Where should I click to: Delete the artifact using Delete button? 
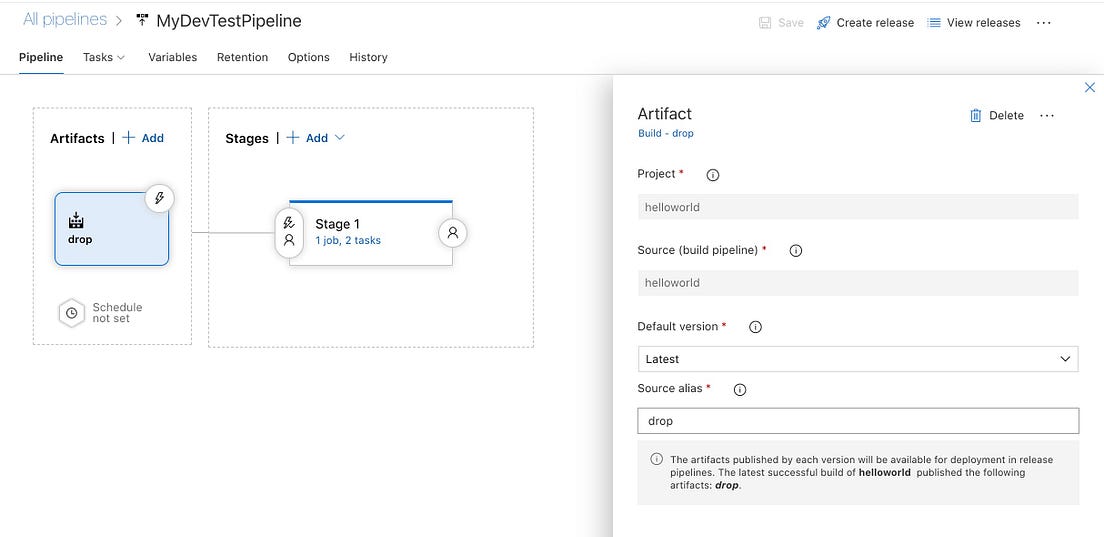(x=997, y=116)
